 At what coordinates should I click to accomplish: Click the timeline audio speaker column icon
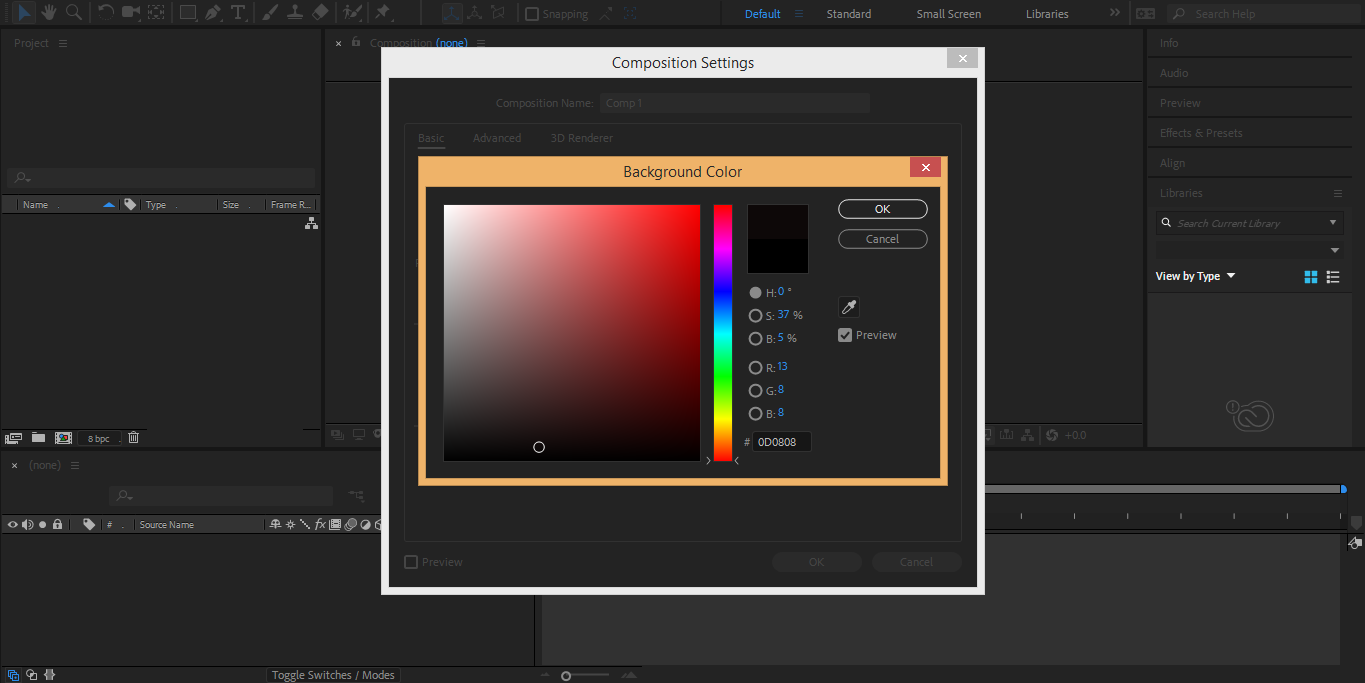click(x=28, y=524)
